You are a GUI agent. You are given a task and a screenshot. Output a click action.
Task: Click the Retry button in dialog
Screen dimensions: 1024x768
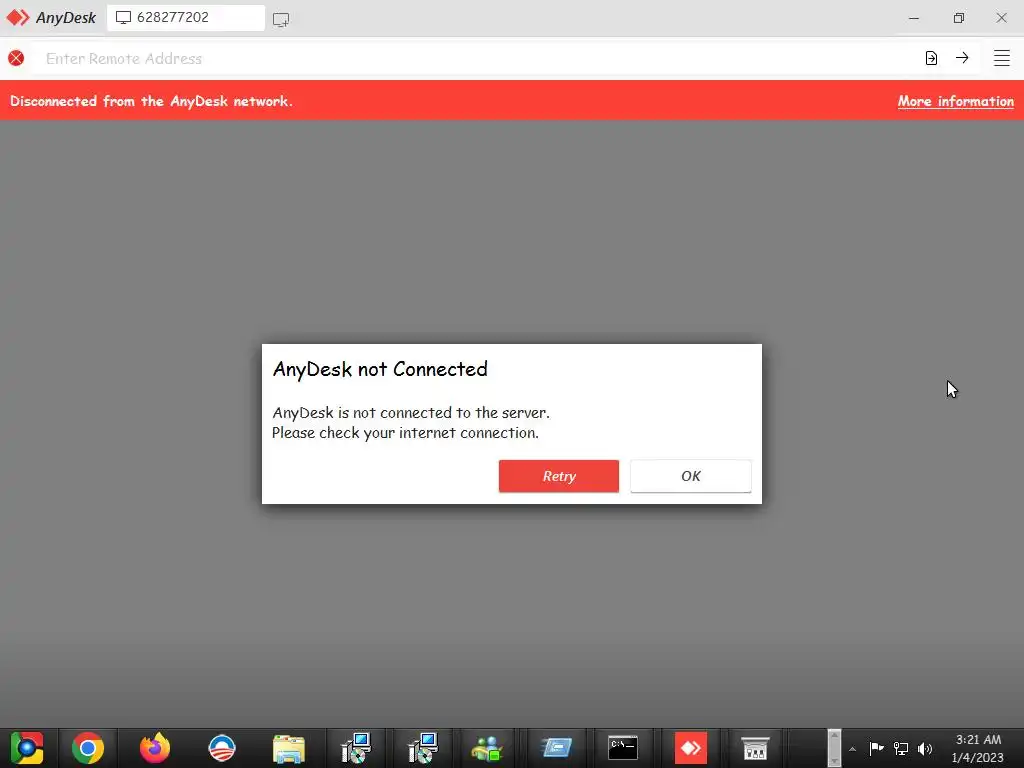coord(558,476)
